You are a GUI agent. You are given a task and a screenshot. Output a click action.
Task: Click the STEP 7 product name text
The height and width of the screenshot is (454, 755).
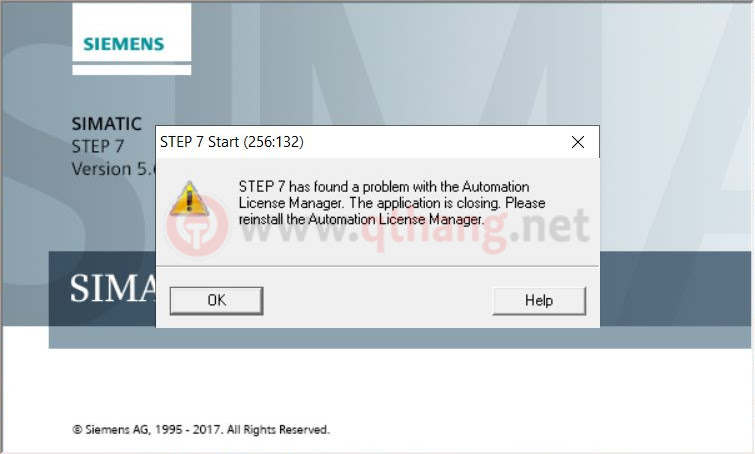click(x=98, y=146)
